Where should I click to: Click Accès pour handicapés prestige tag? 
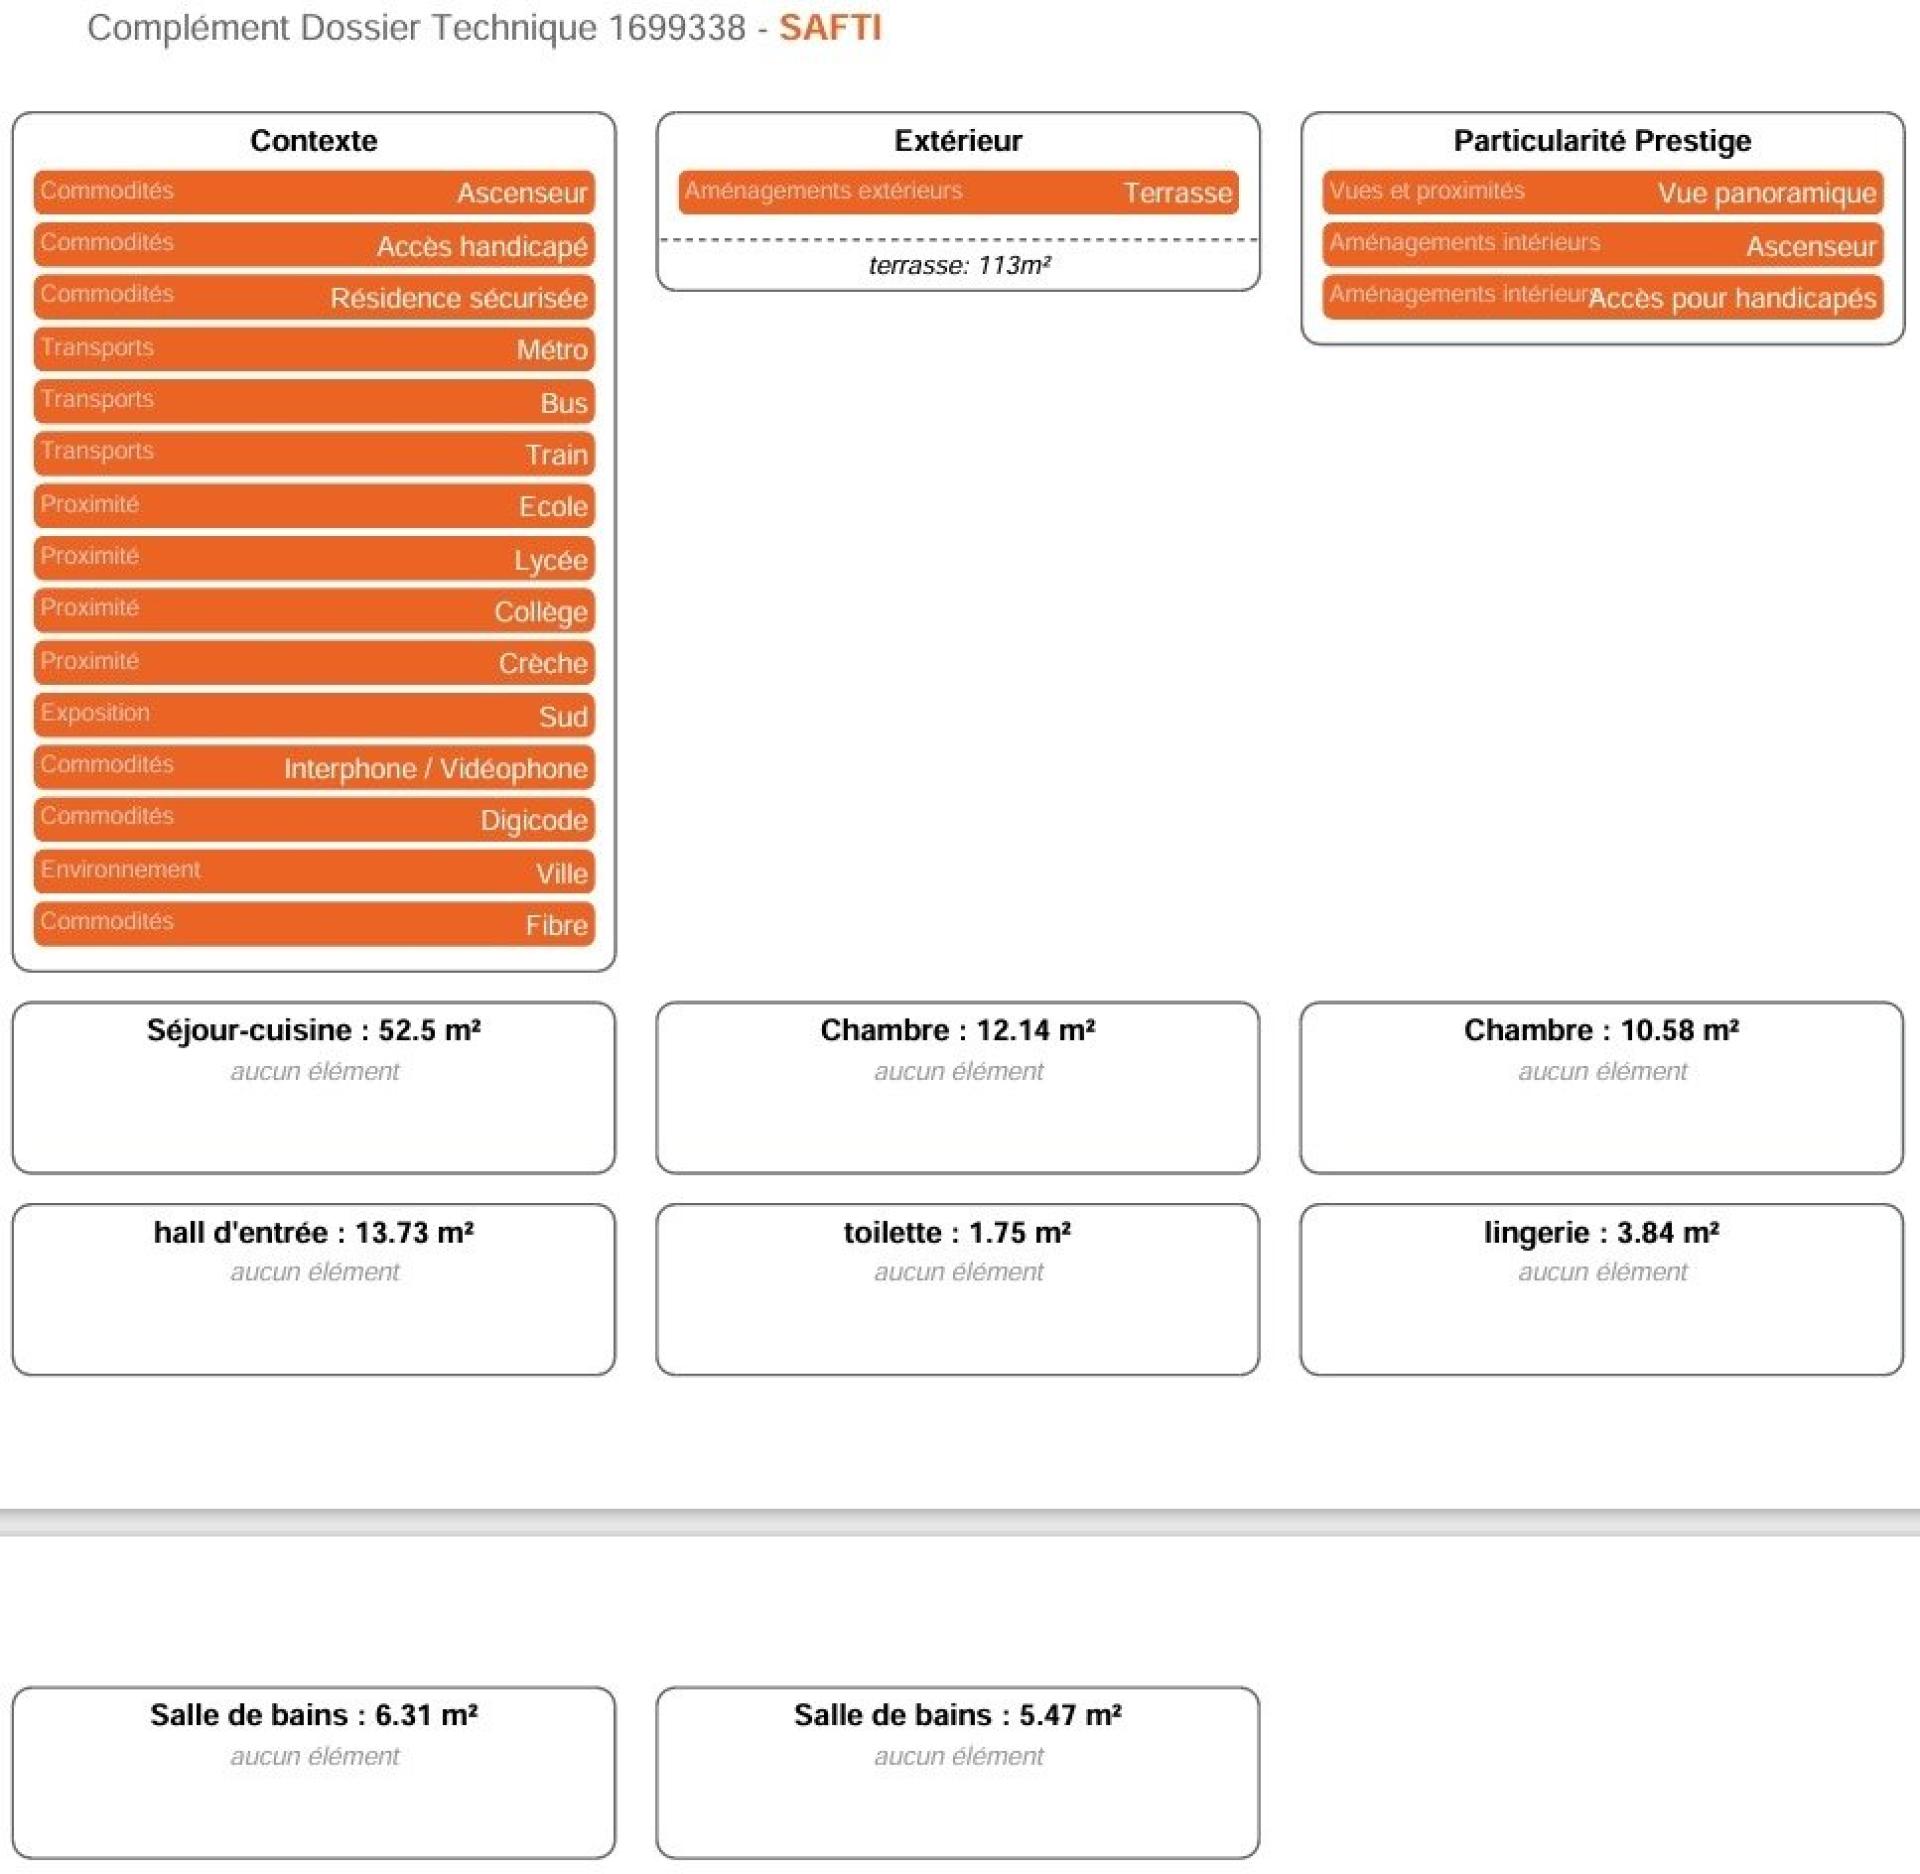click(1602, 297)
